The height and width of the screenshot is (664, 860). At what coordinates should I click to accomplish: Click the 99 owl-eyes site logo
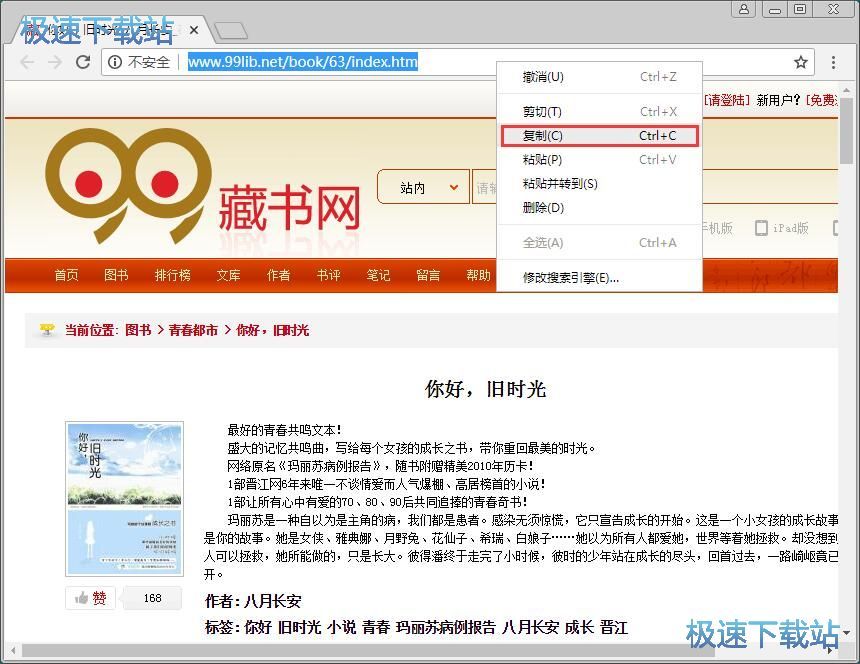coord(127,187)
